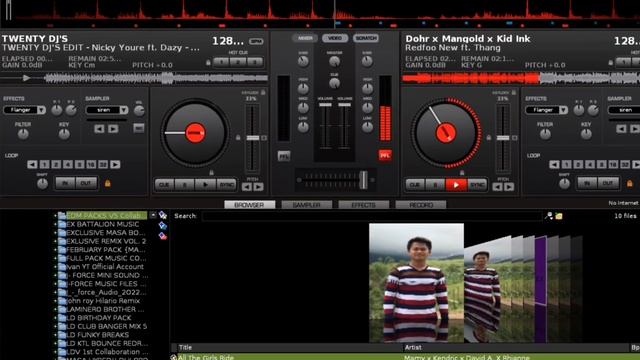The width and height of the screenshot is (640, 360).
Task: Halve the left deck loop length arrow
Action: pos(32,164)
